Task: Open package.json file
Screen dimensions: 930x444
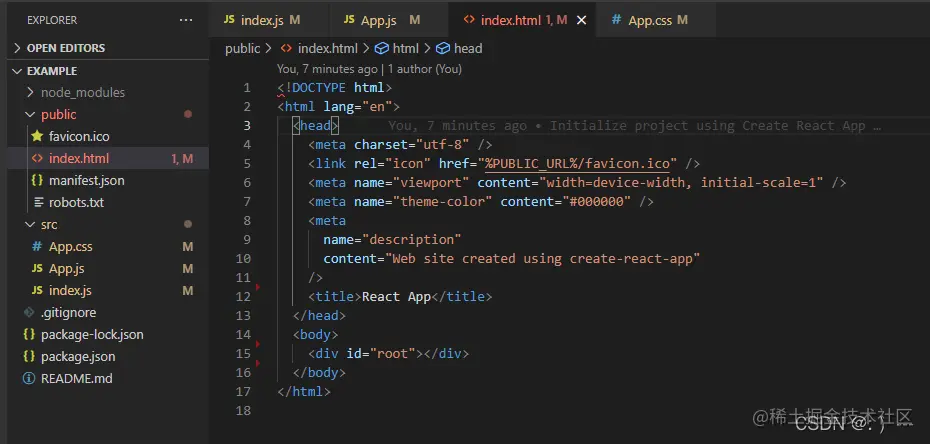Action: 78,356
